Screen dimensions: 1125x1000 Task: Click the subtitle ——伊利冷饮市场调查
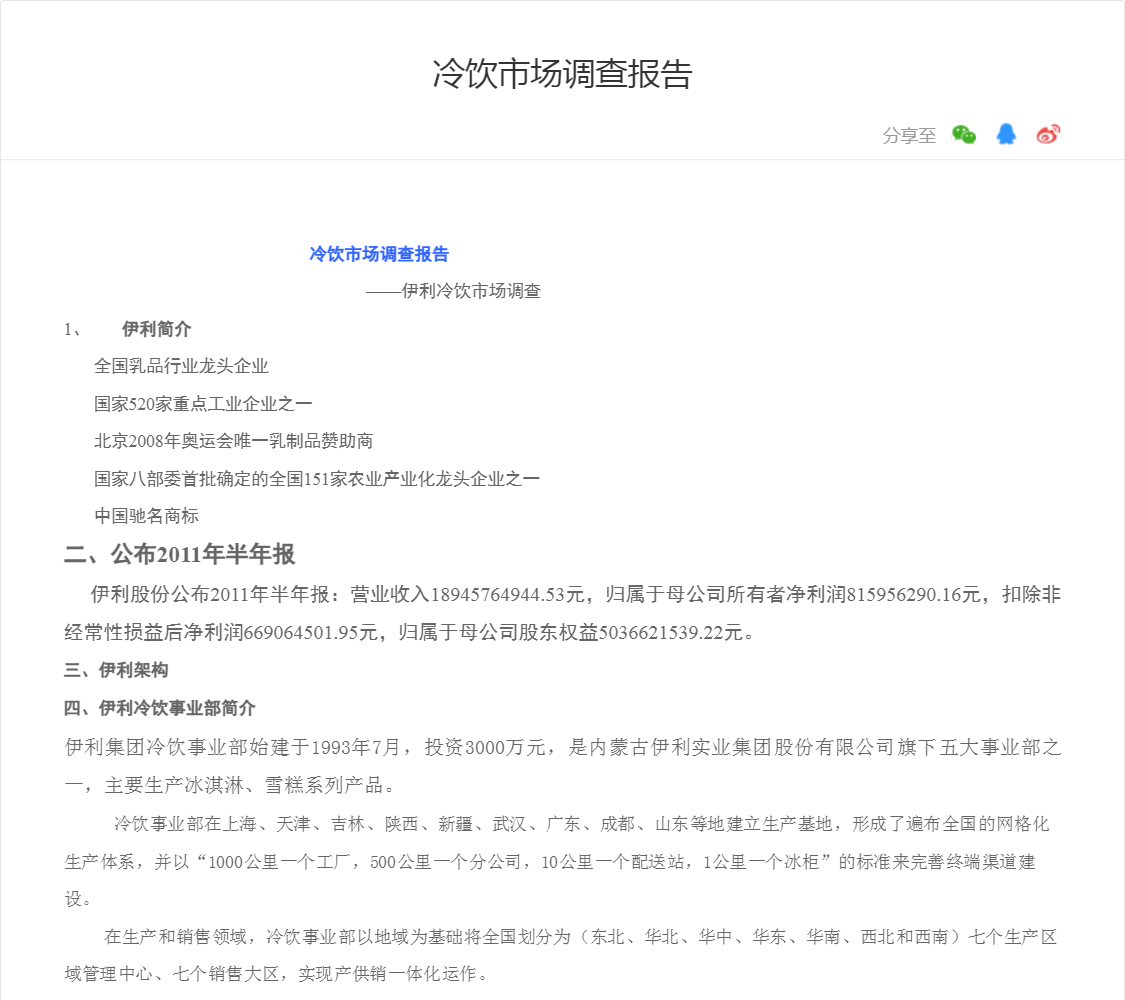[x=453, y=291]
